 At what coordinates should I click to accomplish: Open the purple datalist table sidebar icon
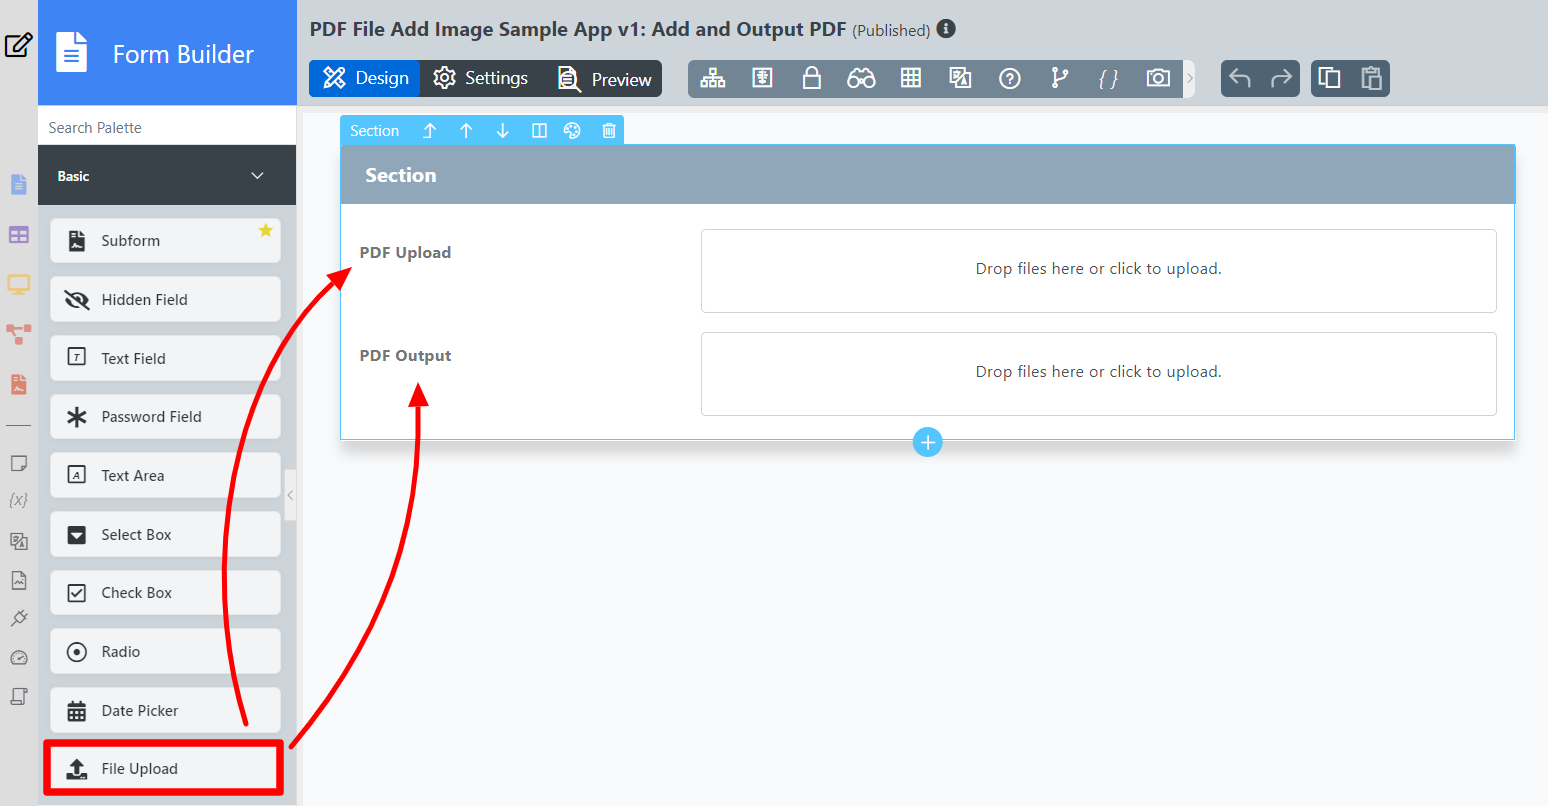18,235
